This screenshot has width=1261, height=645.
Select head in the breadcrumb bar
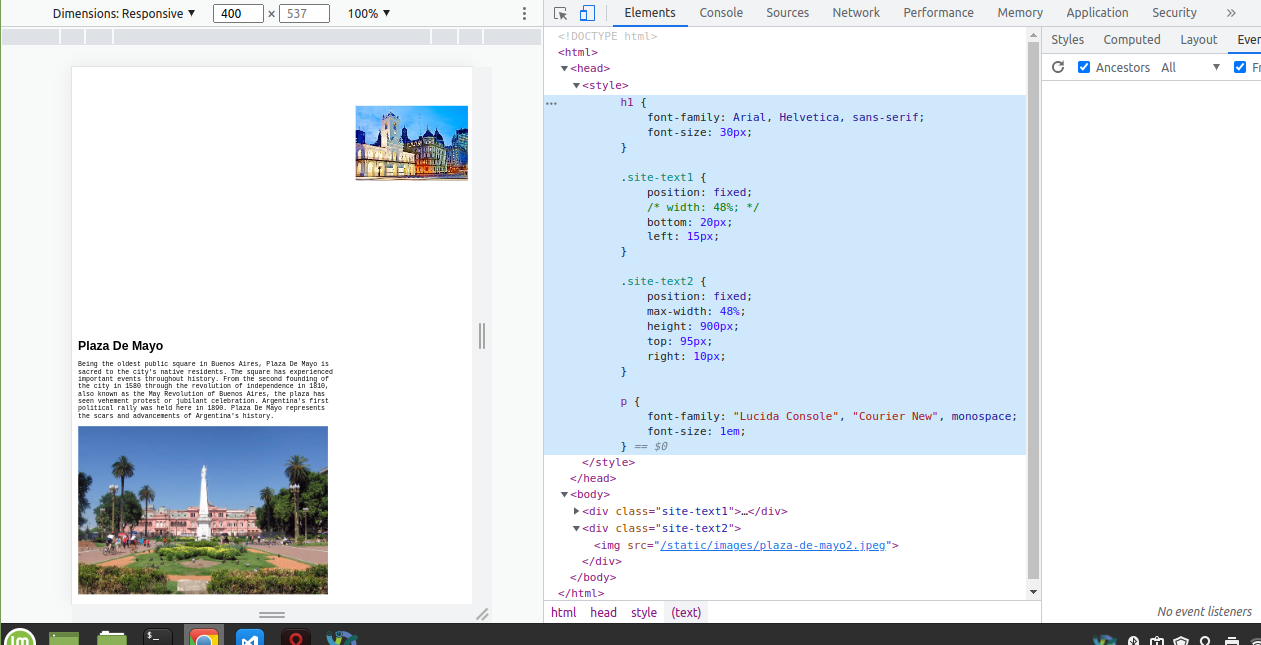coord(603,612)
